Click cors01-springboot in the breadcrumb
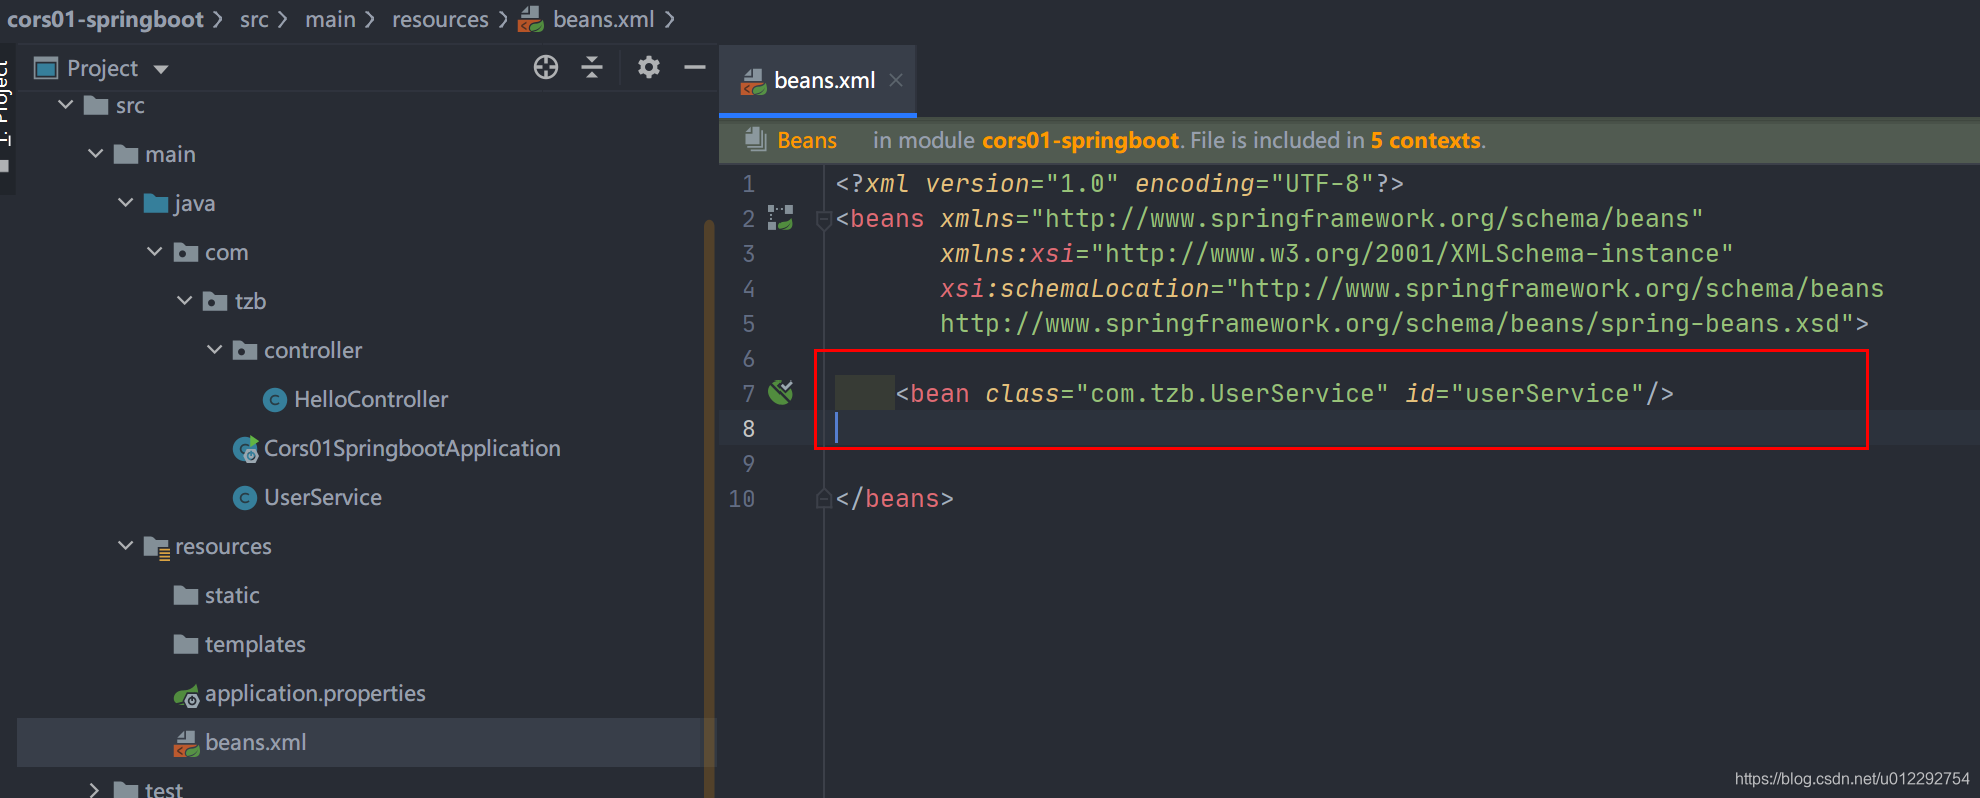The height and width of the screenshot is (798, 1980). coord(105,19)
